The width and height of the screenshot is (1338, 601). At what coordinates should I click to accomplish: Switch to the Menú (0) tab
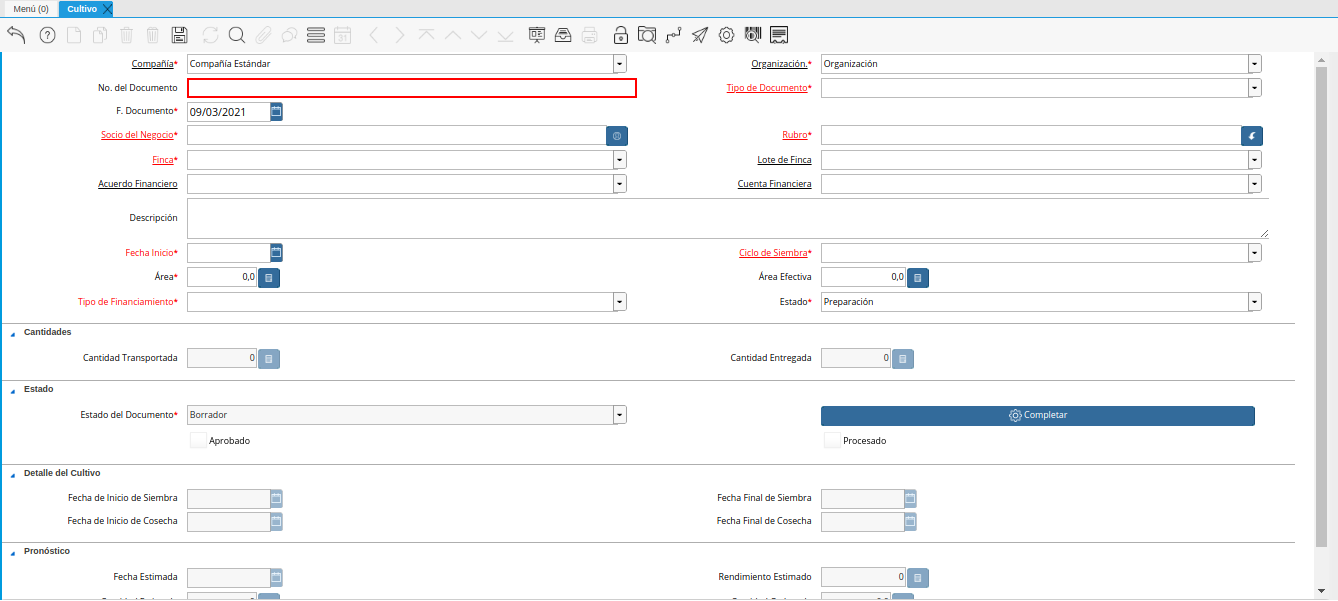[30, 9]
